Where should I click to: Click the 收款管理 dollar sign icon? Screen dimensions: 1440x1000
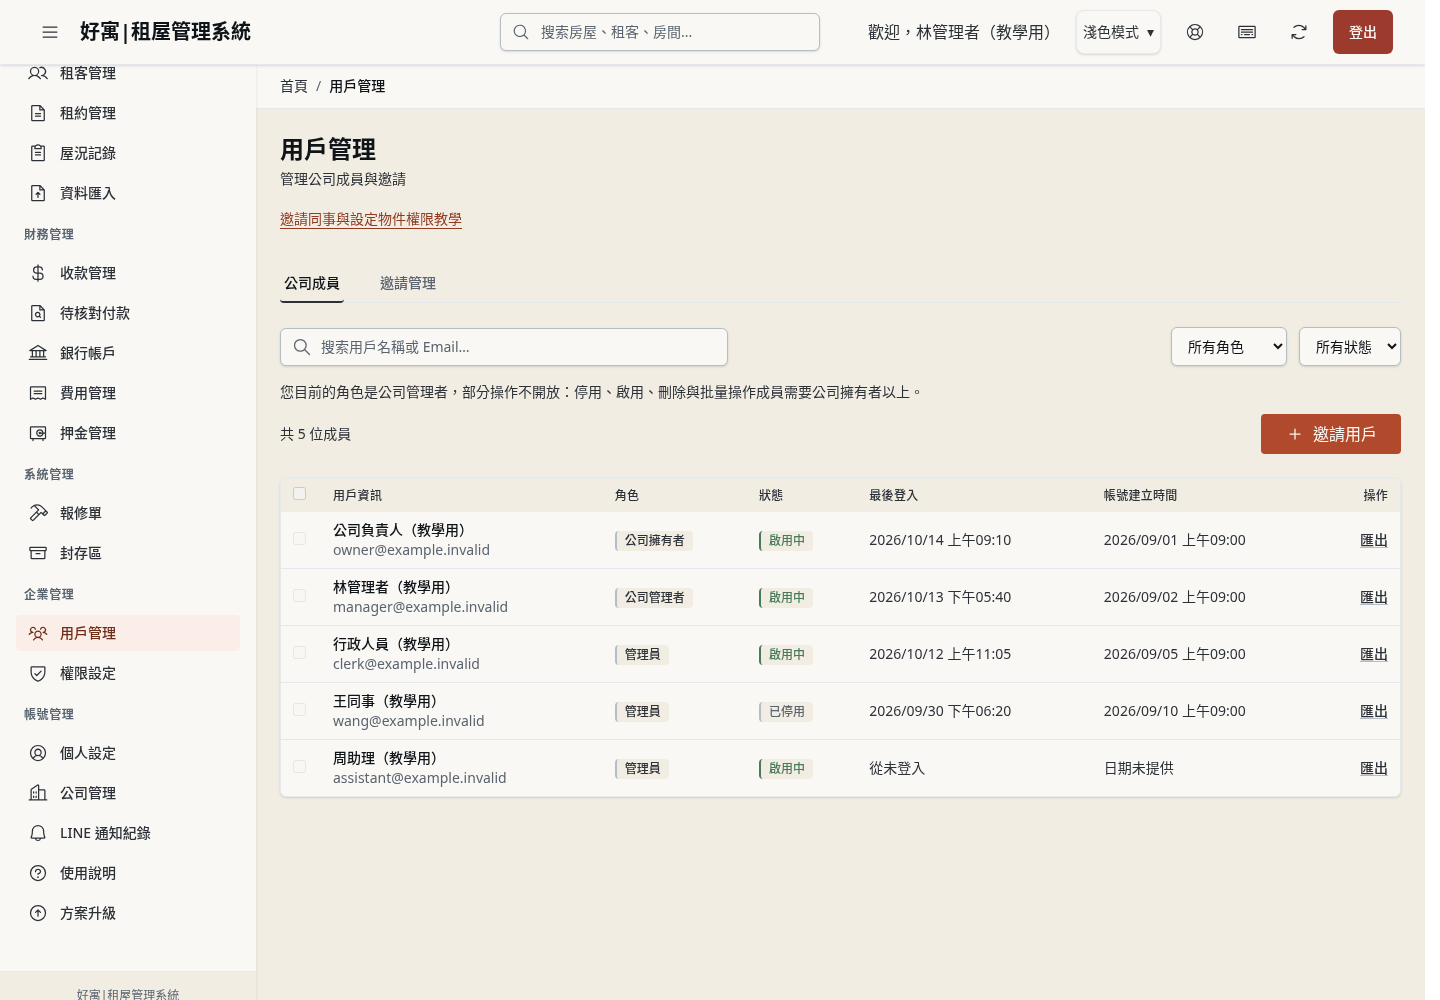[x=38, y=273]
